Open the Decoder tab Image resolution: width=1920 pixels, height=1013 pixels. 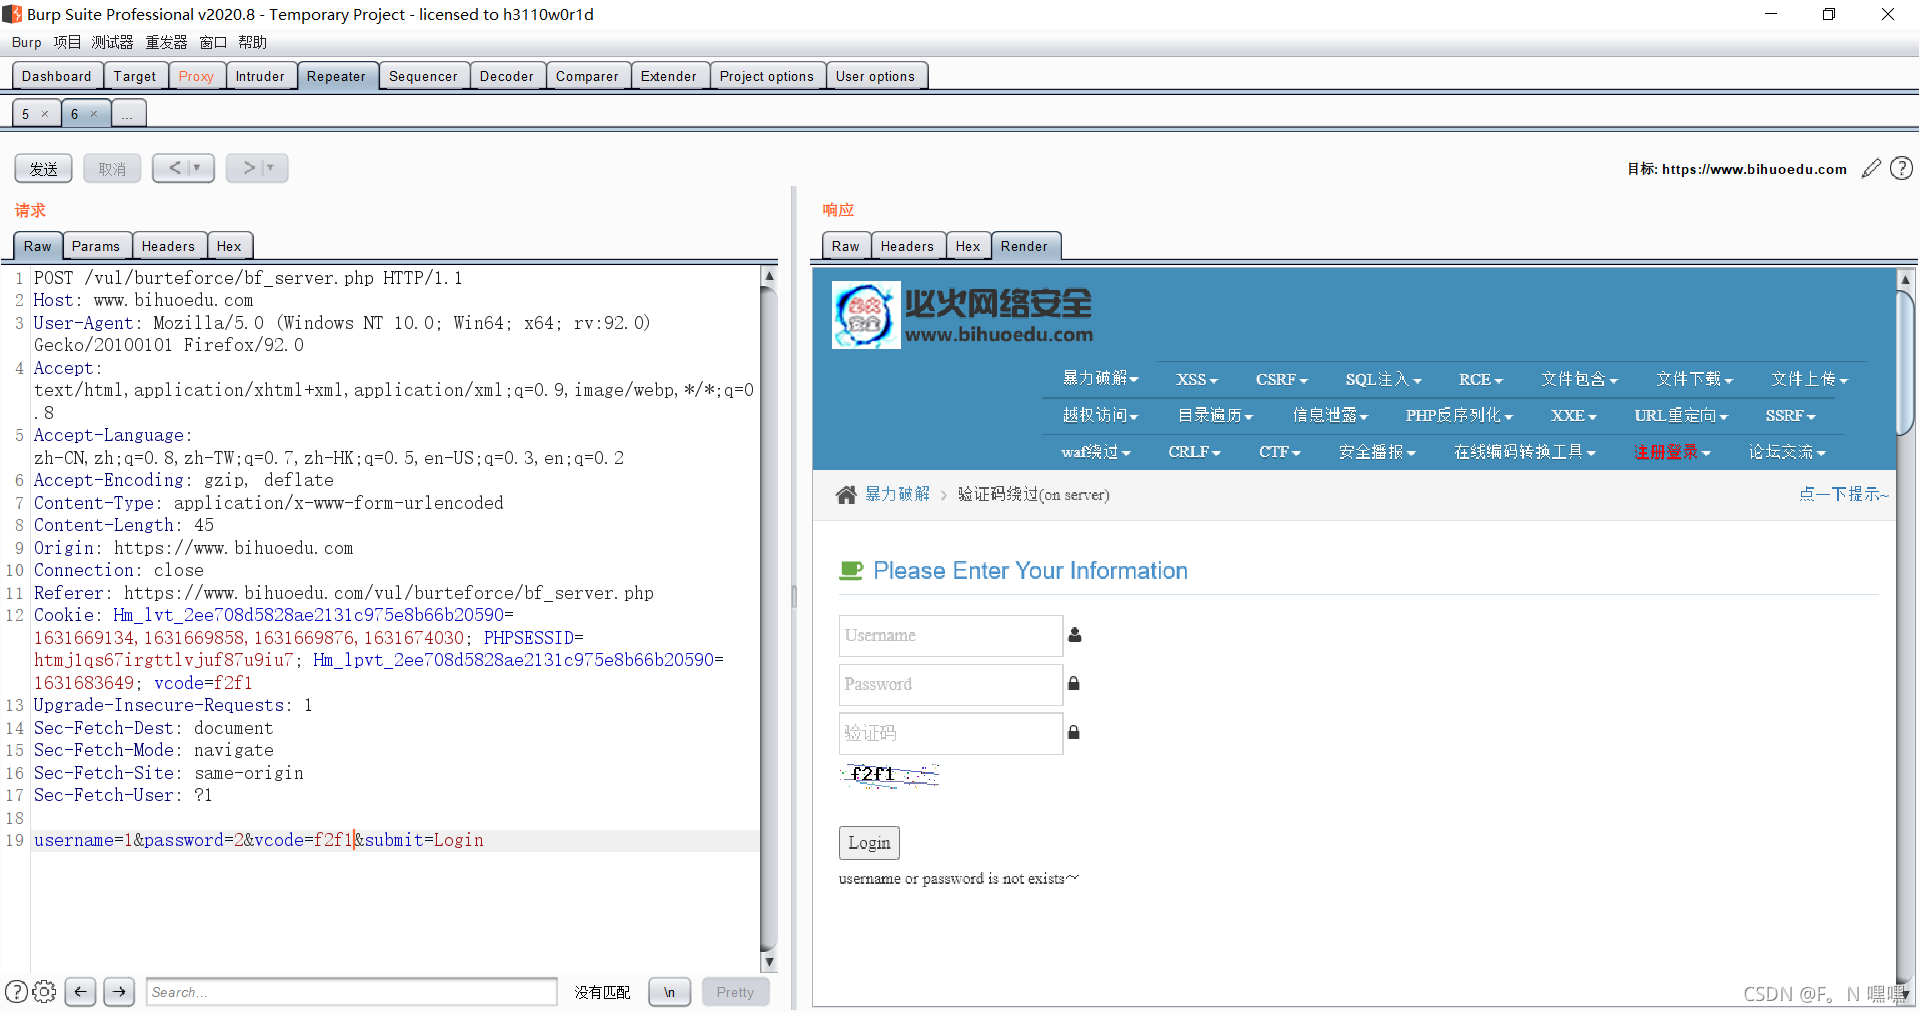[507, 76]
